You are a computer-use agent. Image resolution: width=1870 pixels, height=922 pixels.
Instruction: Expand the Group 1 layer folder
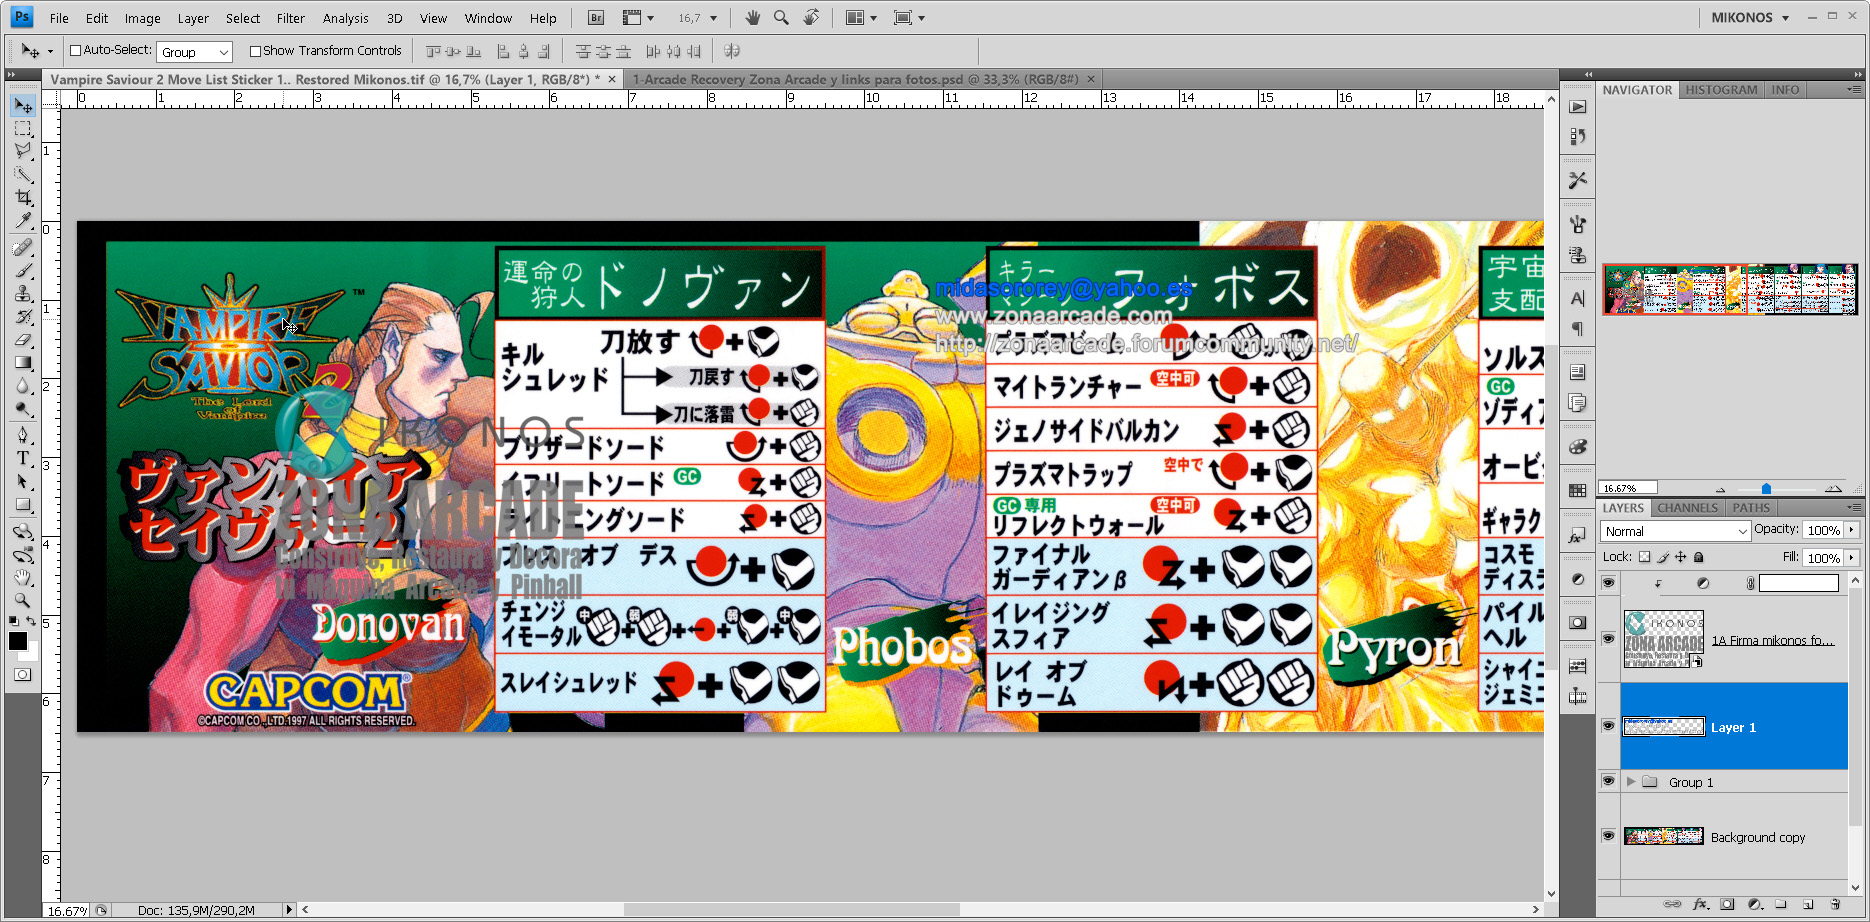(x=1631, y=782)
